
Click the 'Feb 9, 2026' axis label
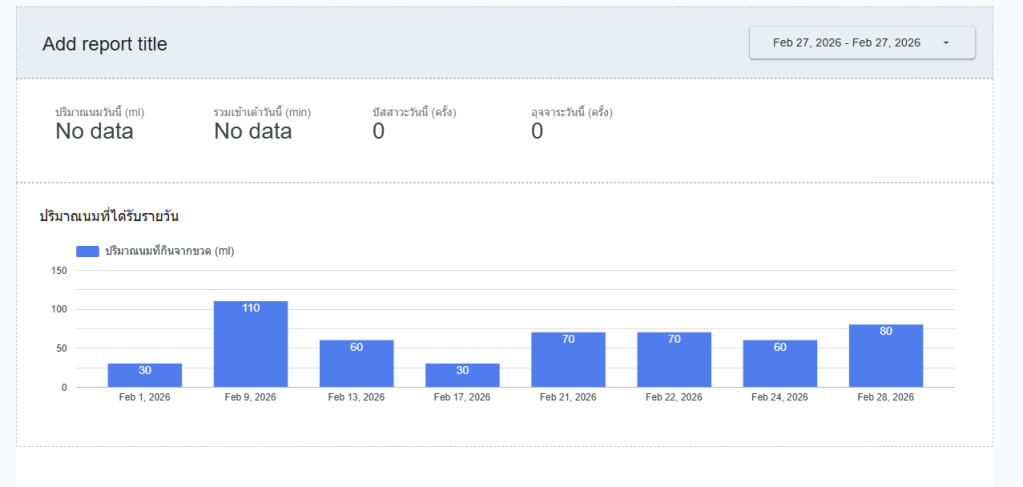pyautogui.click(x=251, y=397)
